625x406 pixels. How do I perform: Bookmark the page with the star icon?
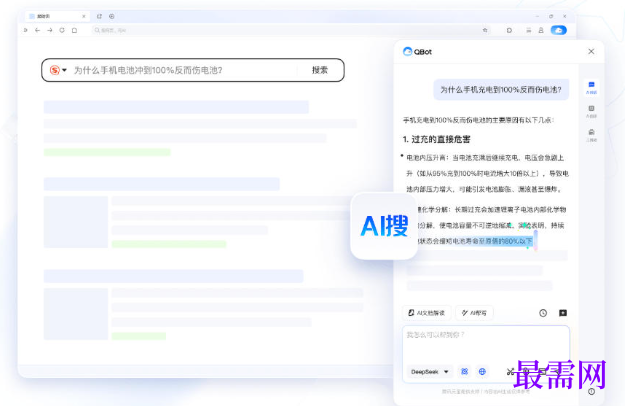tap(485, 30)
